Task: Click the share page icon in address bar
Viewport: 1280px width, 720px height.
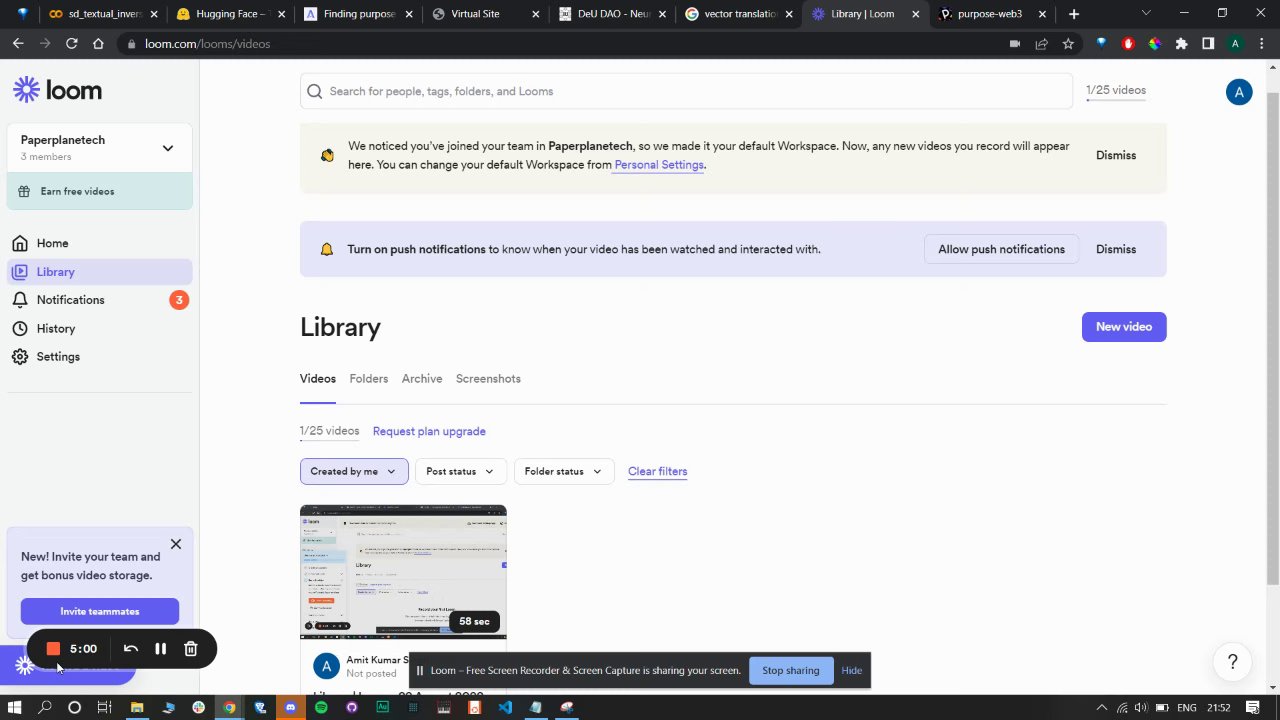Action: pos(1041,44)
